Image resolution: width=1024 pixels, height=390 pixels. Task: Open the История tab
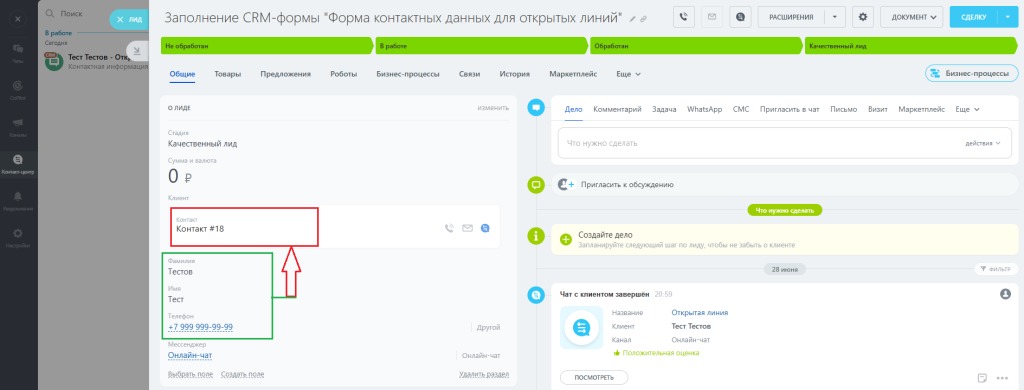[x=515, y=74]
